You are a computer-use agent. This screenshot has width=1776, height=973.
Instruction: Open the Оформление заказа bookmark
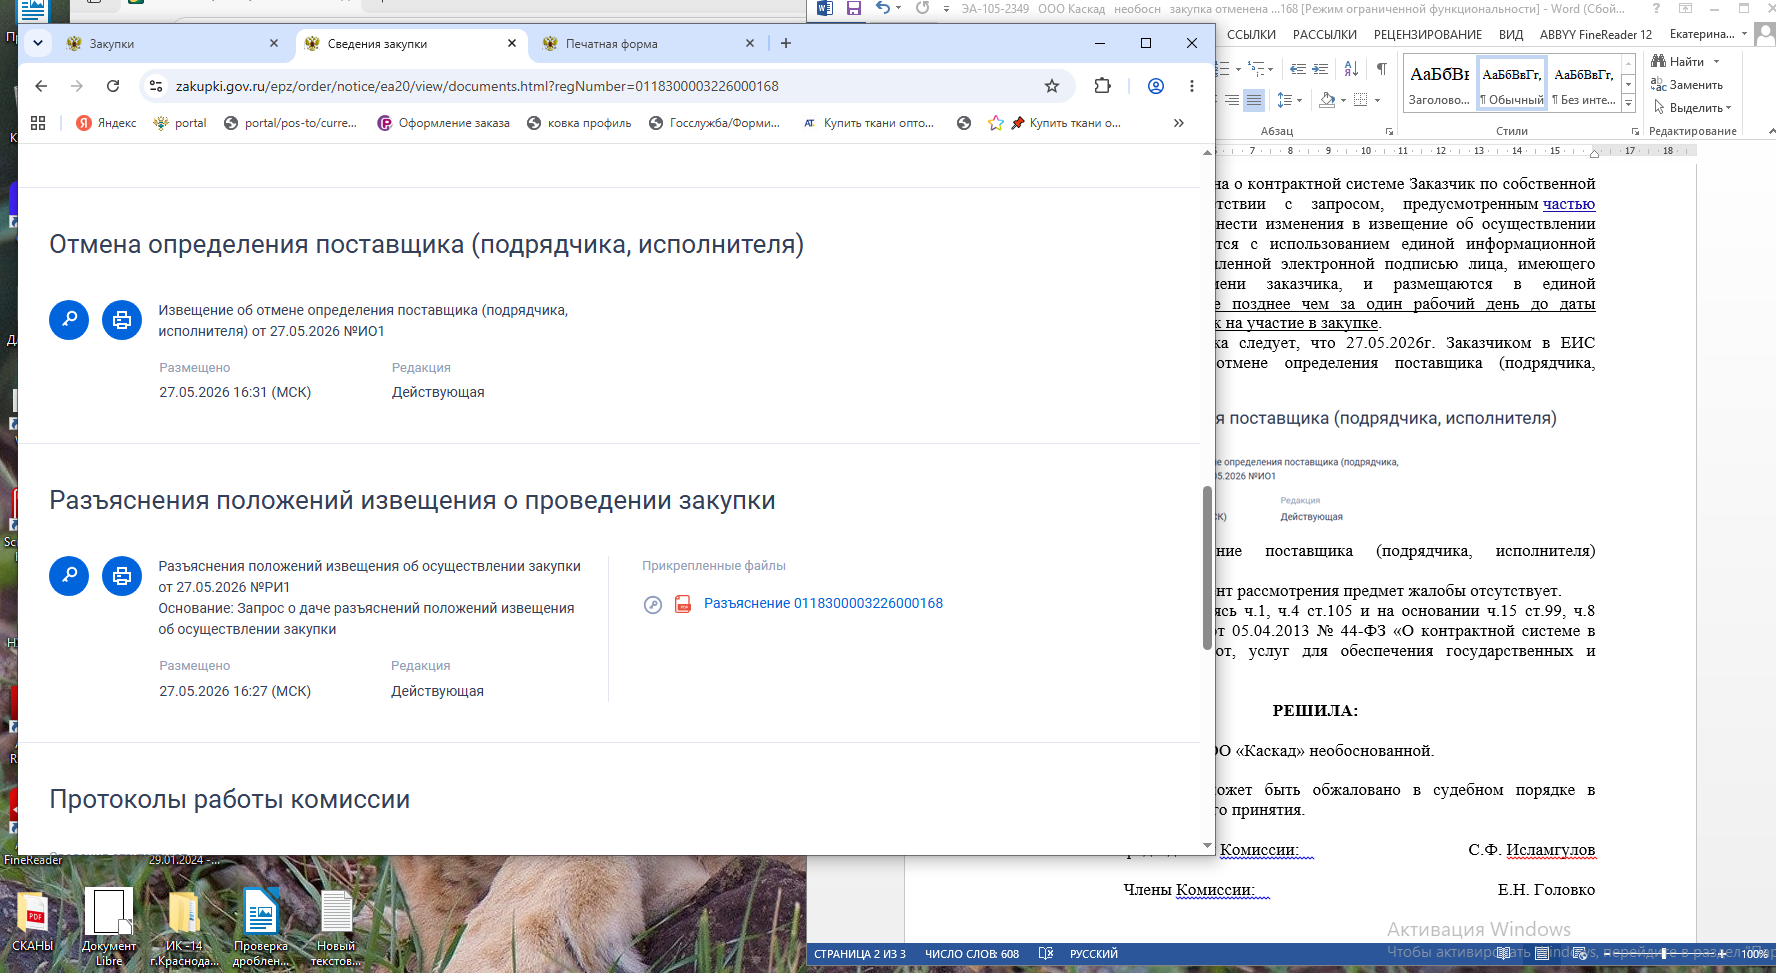click(443, 123)
